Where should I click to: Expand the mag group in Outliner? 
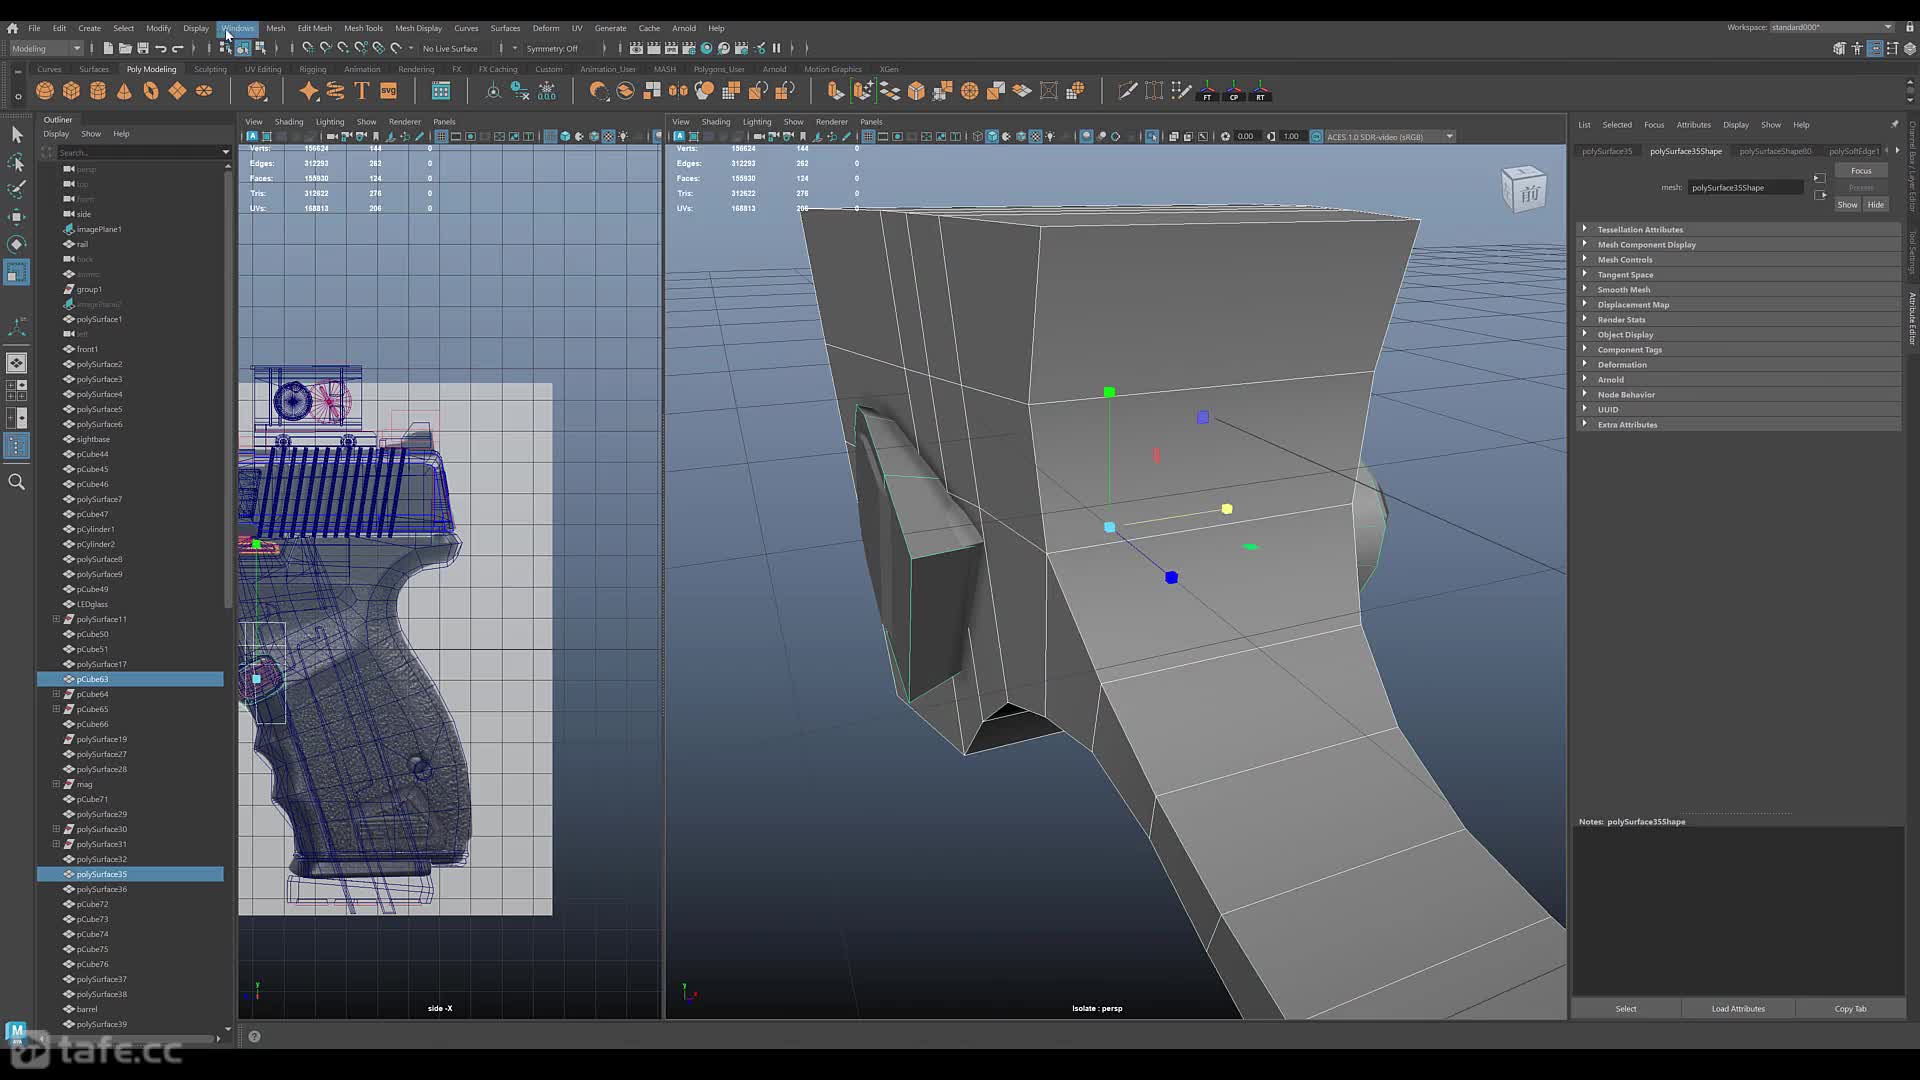tap(56, 784)
